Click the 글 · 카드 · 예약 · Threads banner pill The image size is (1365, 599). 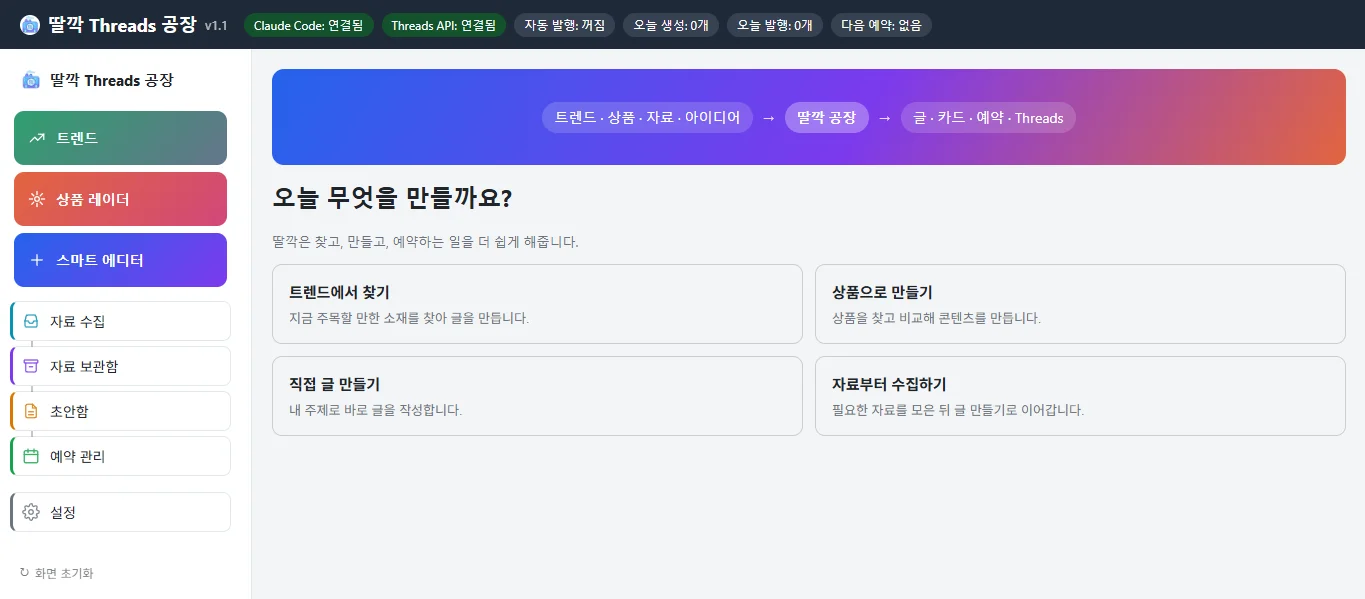[988, 117]
